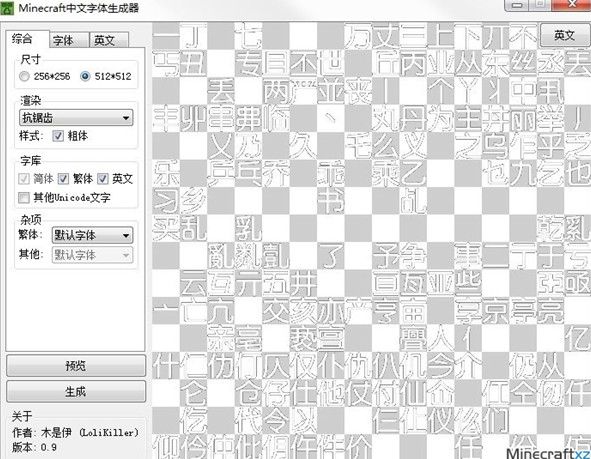Toggle the 英文 character set checkbox

103,179
